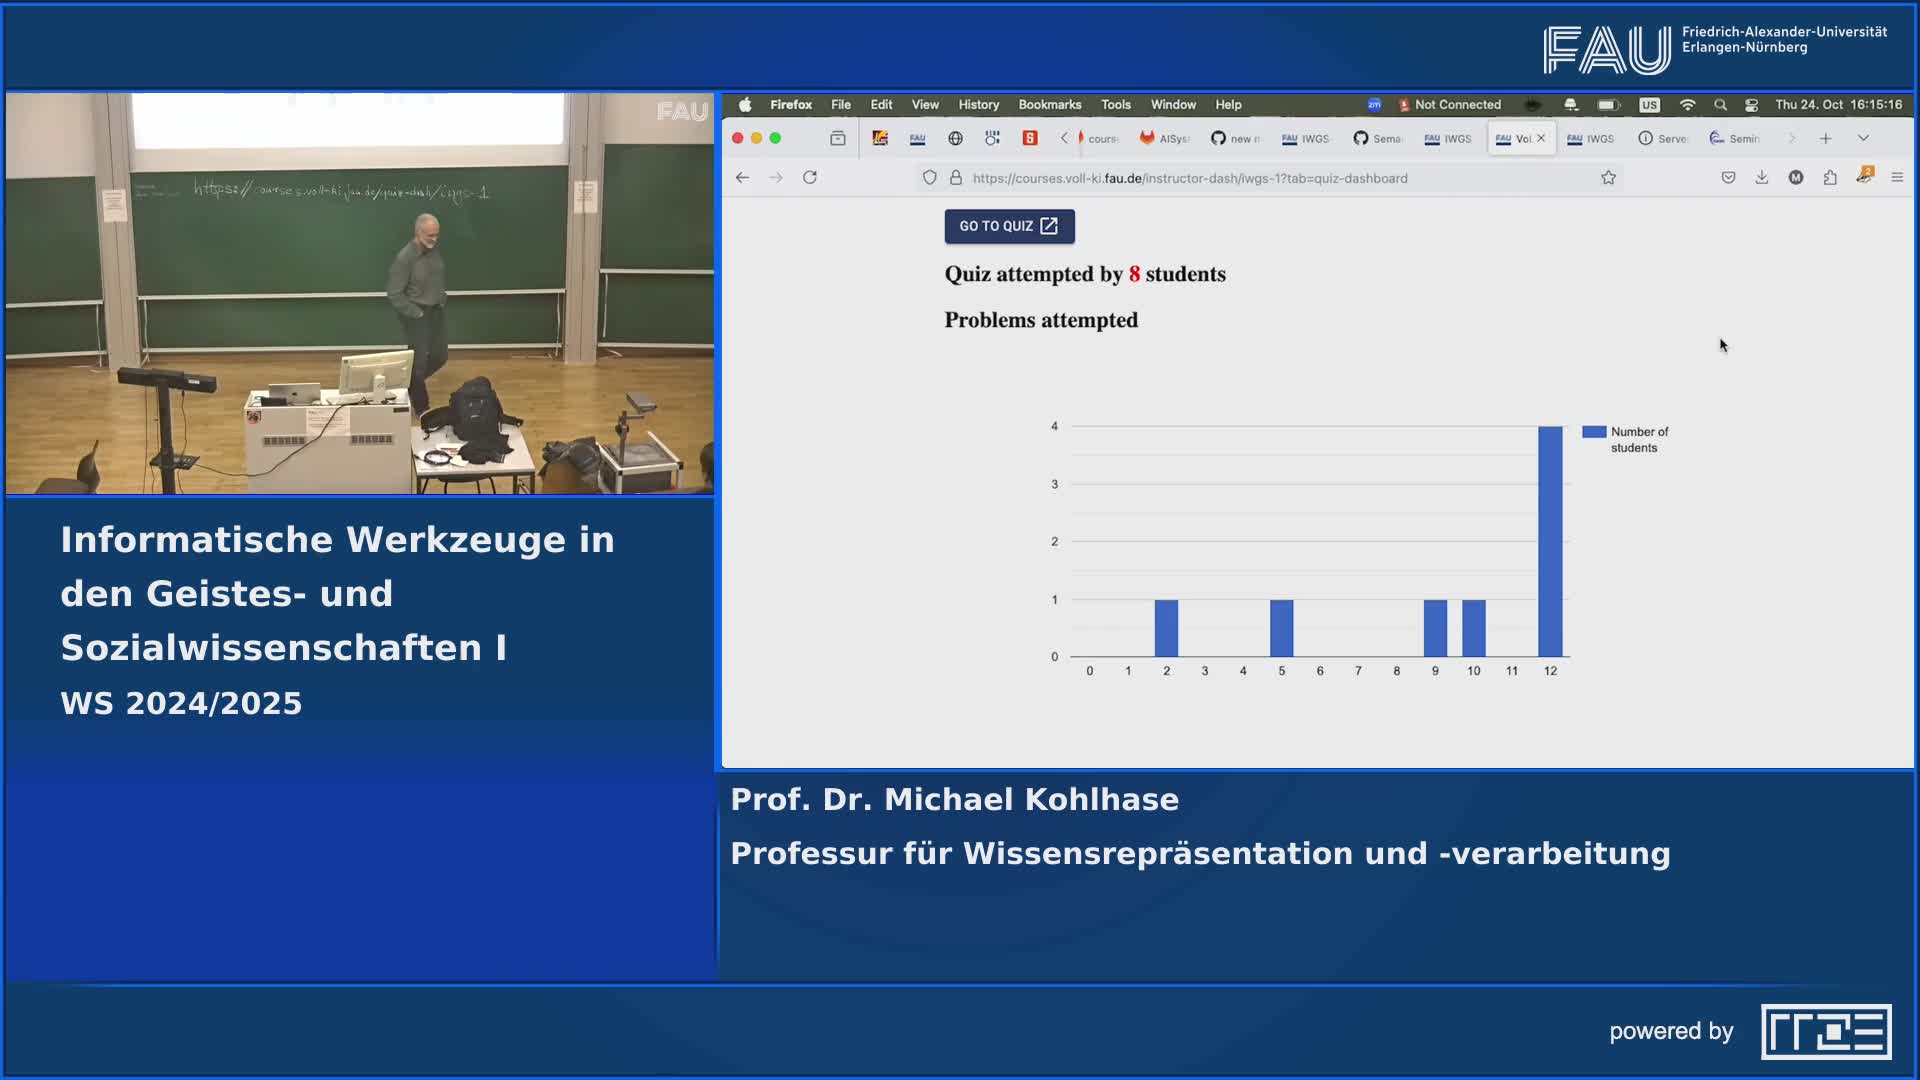Open Spotlight search in the menu bar

click(1721, 104)
